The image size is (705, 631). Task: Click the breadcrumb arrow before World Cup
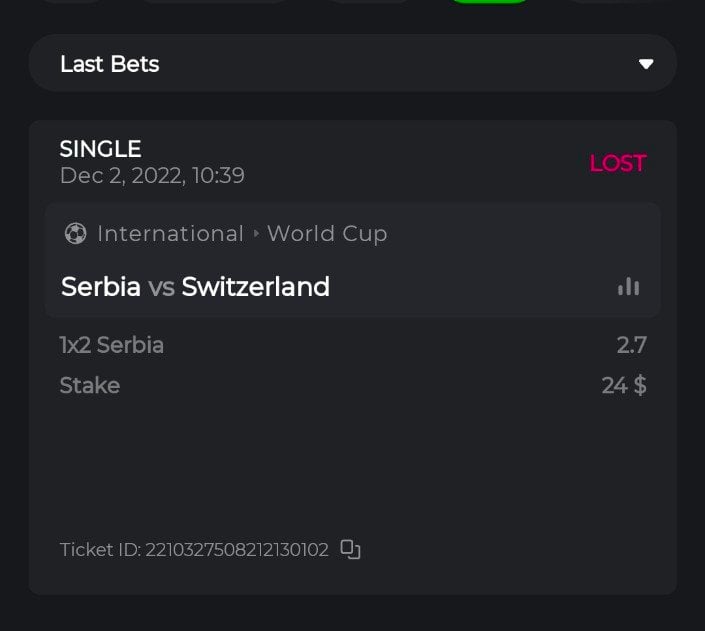click(x=256, y=234)
